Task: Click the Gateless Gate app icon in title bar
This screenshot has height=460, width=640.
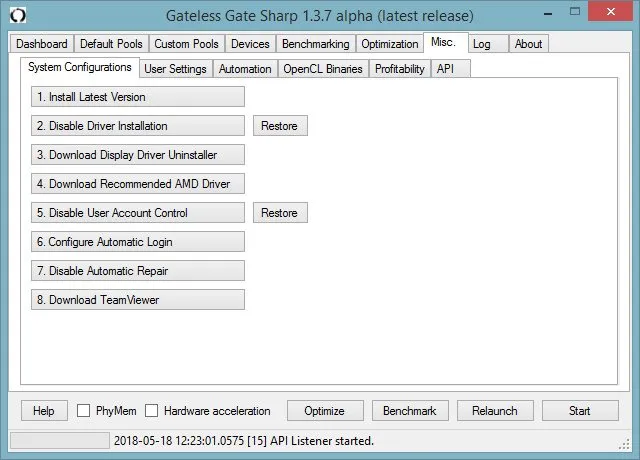Action: pos(18,16)
